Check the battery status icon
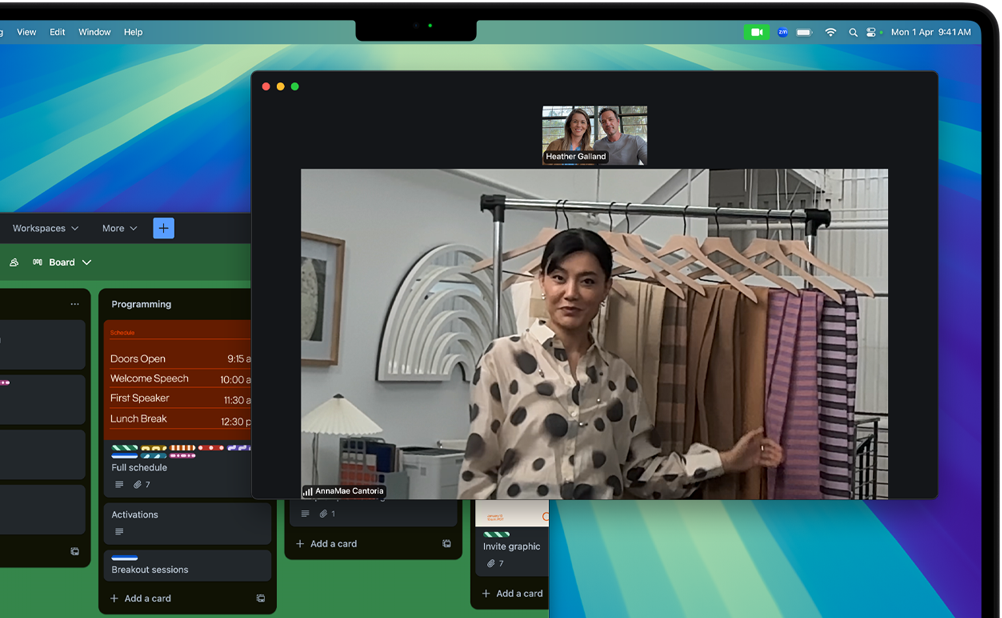This screenshot has height=618, width=1002. 805,32
